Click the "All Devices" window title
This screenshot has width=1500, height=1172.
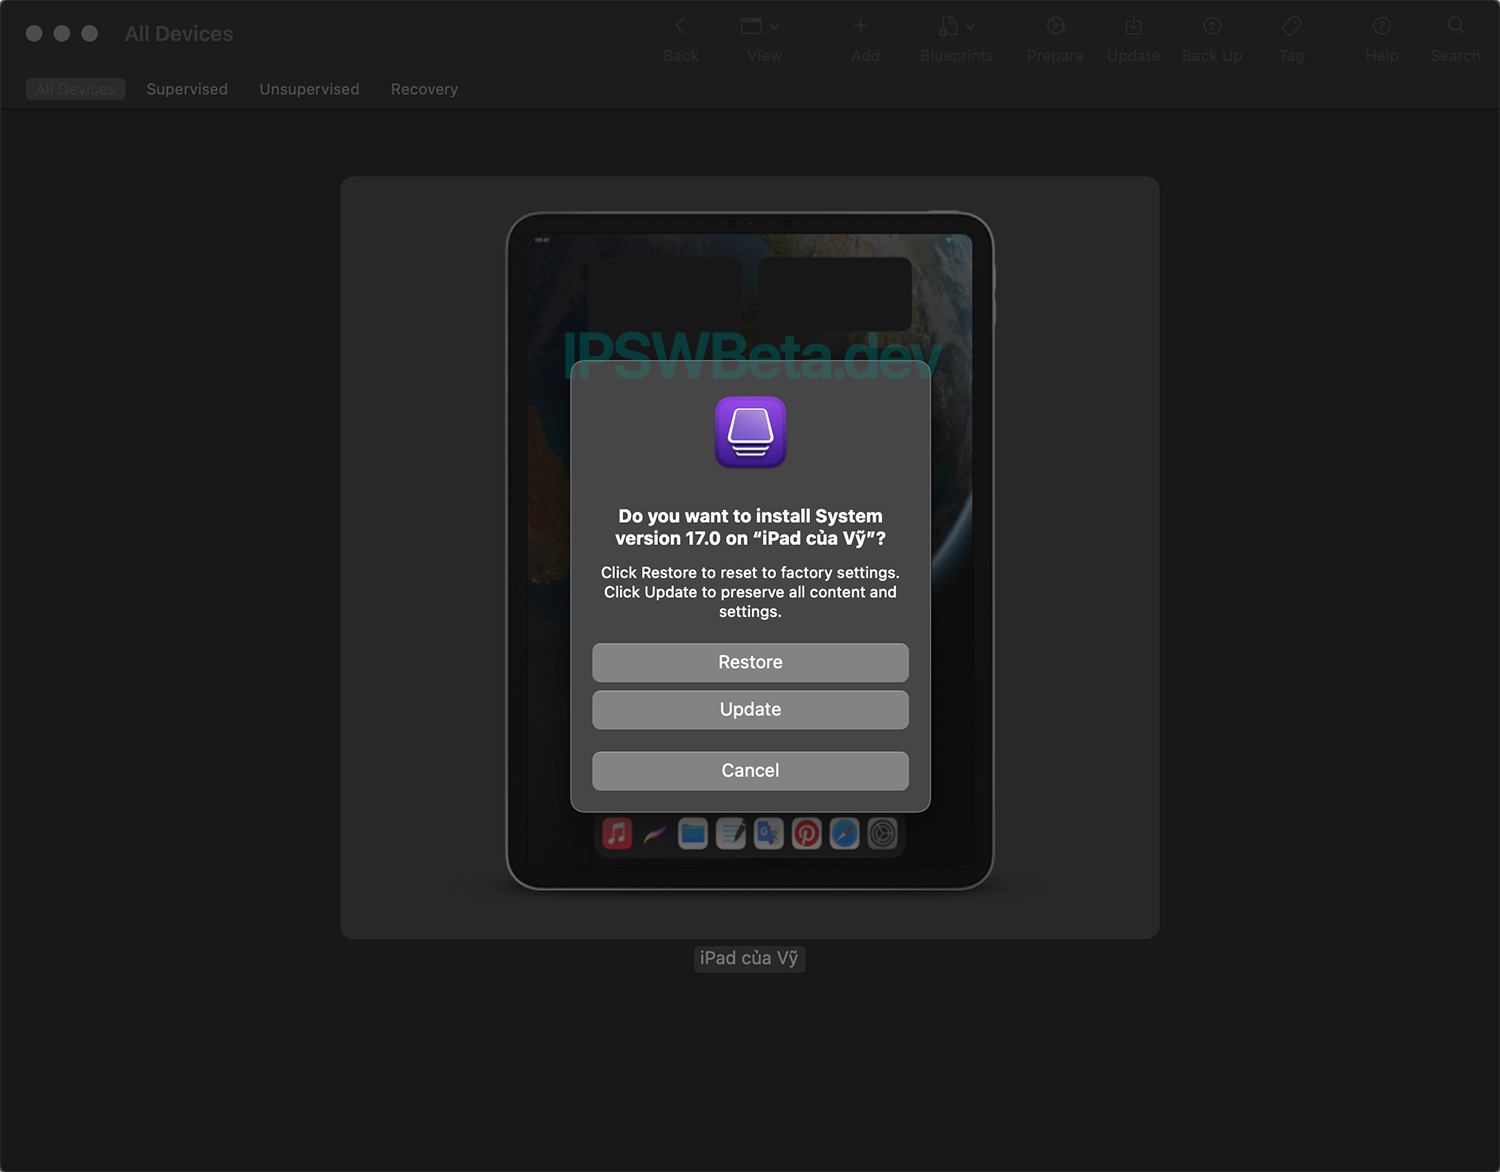179,33
